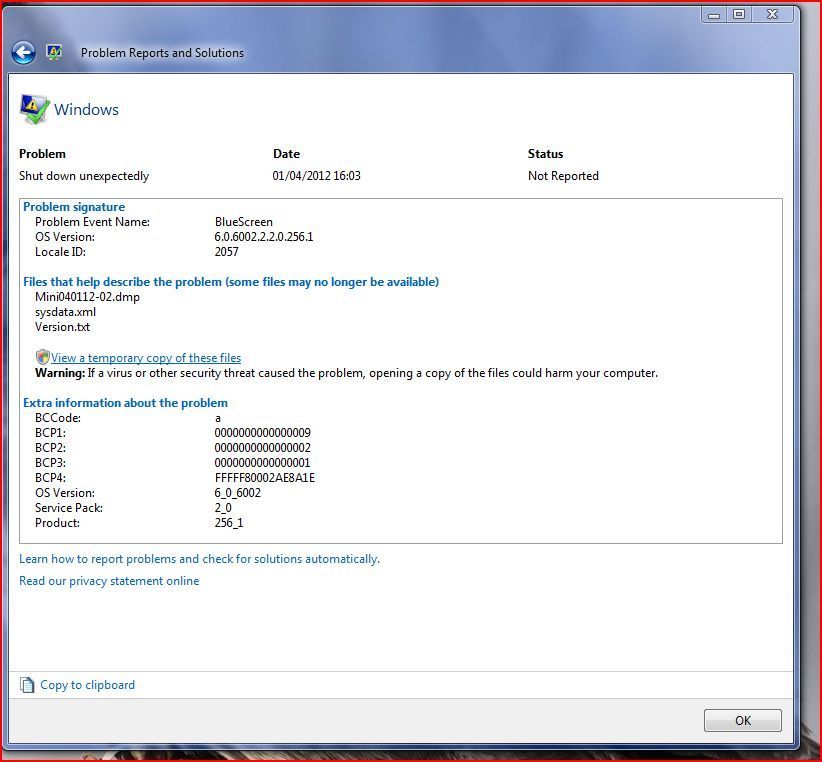This screenshot has height=762, width=822.
Task: Click the Problem Reports and Solutions title
Action: tap(162, 53)
